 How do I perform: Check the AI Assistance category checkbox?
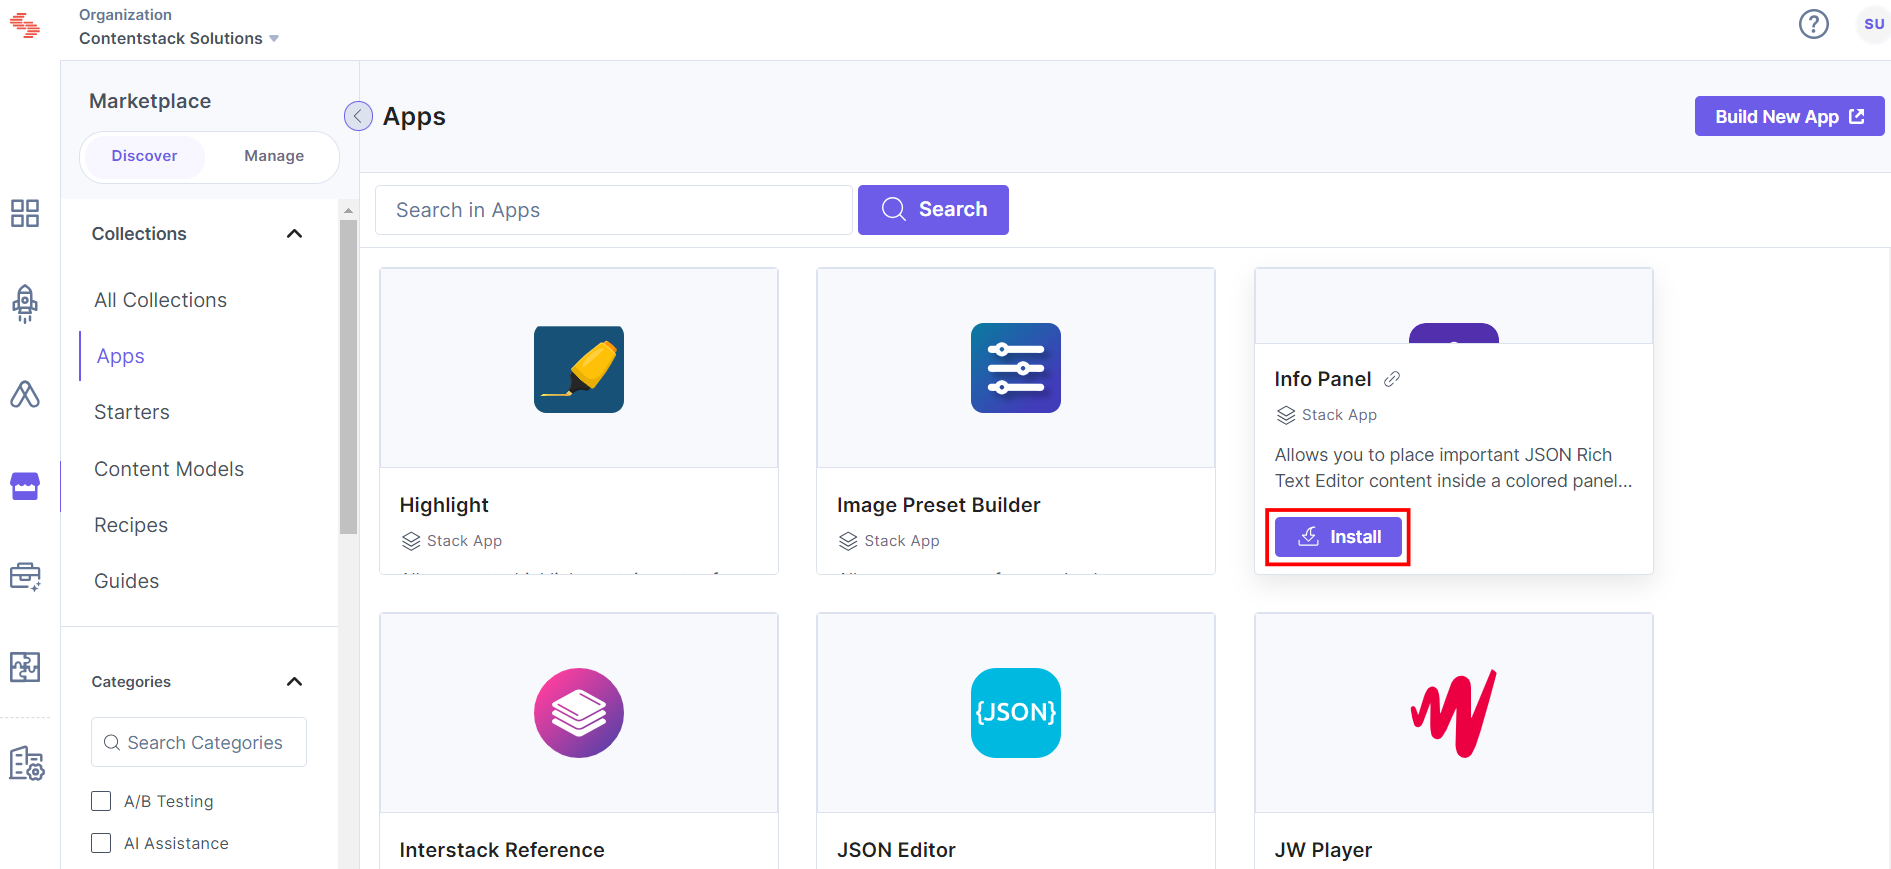coord(101,843)
